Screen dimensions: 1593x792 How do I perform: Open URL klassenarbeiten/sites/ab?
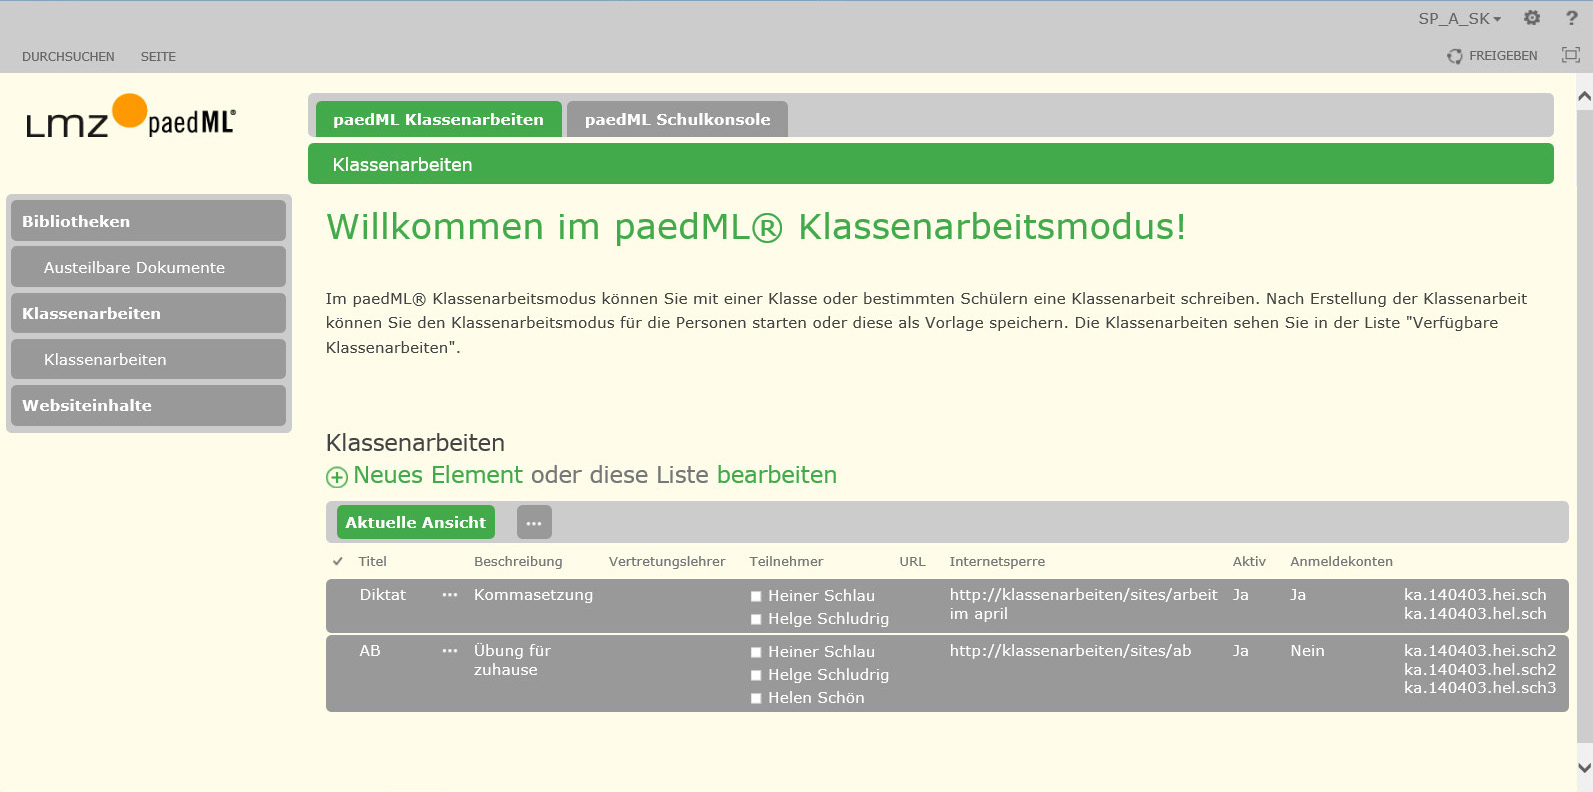click(1070, 651)
